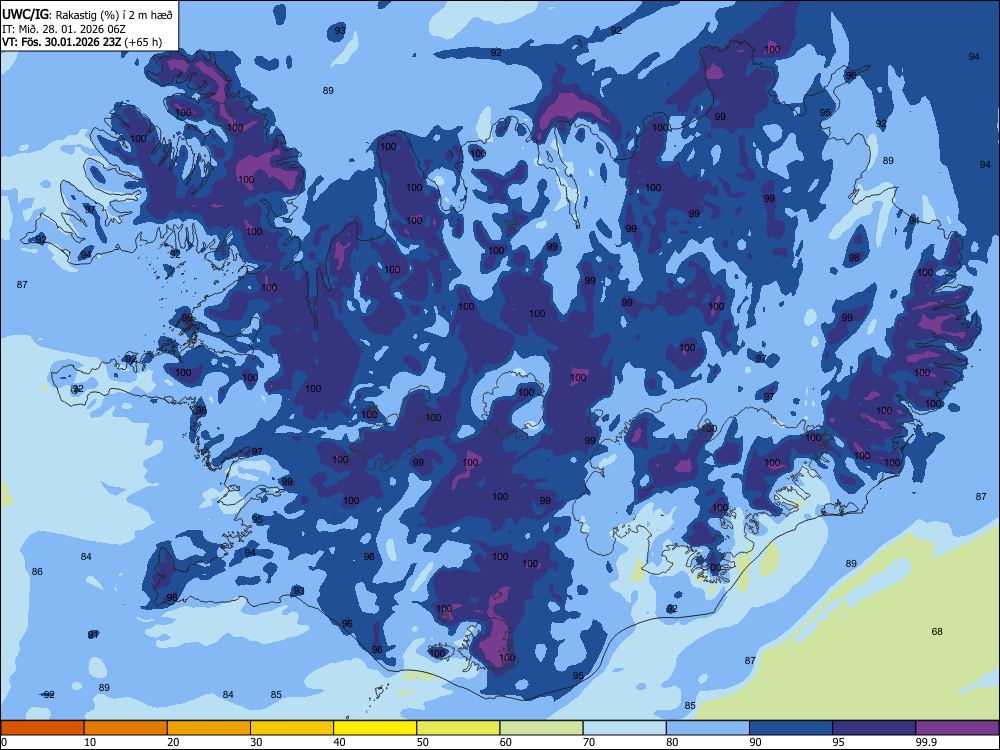Click the '10' legend scale label
1000x750 pixels.
(x=90, y=742)
